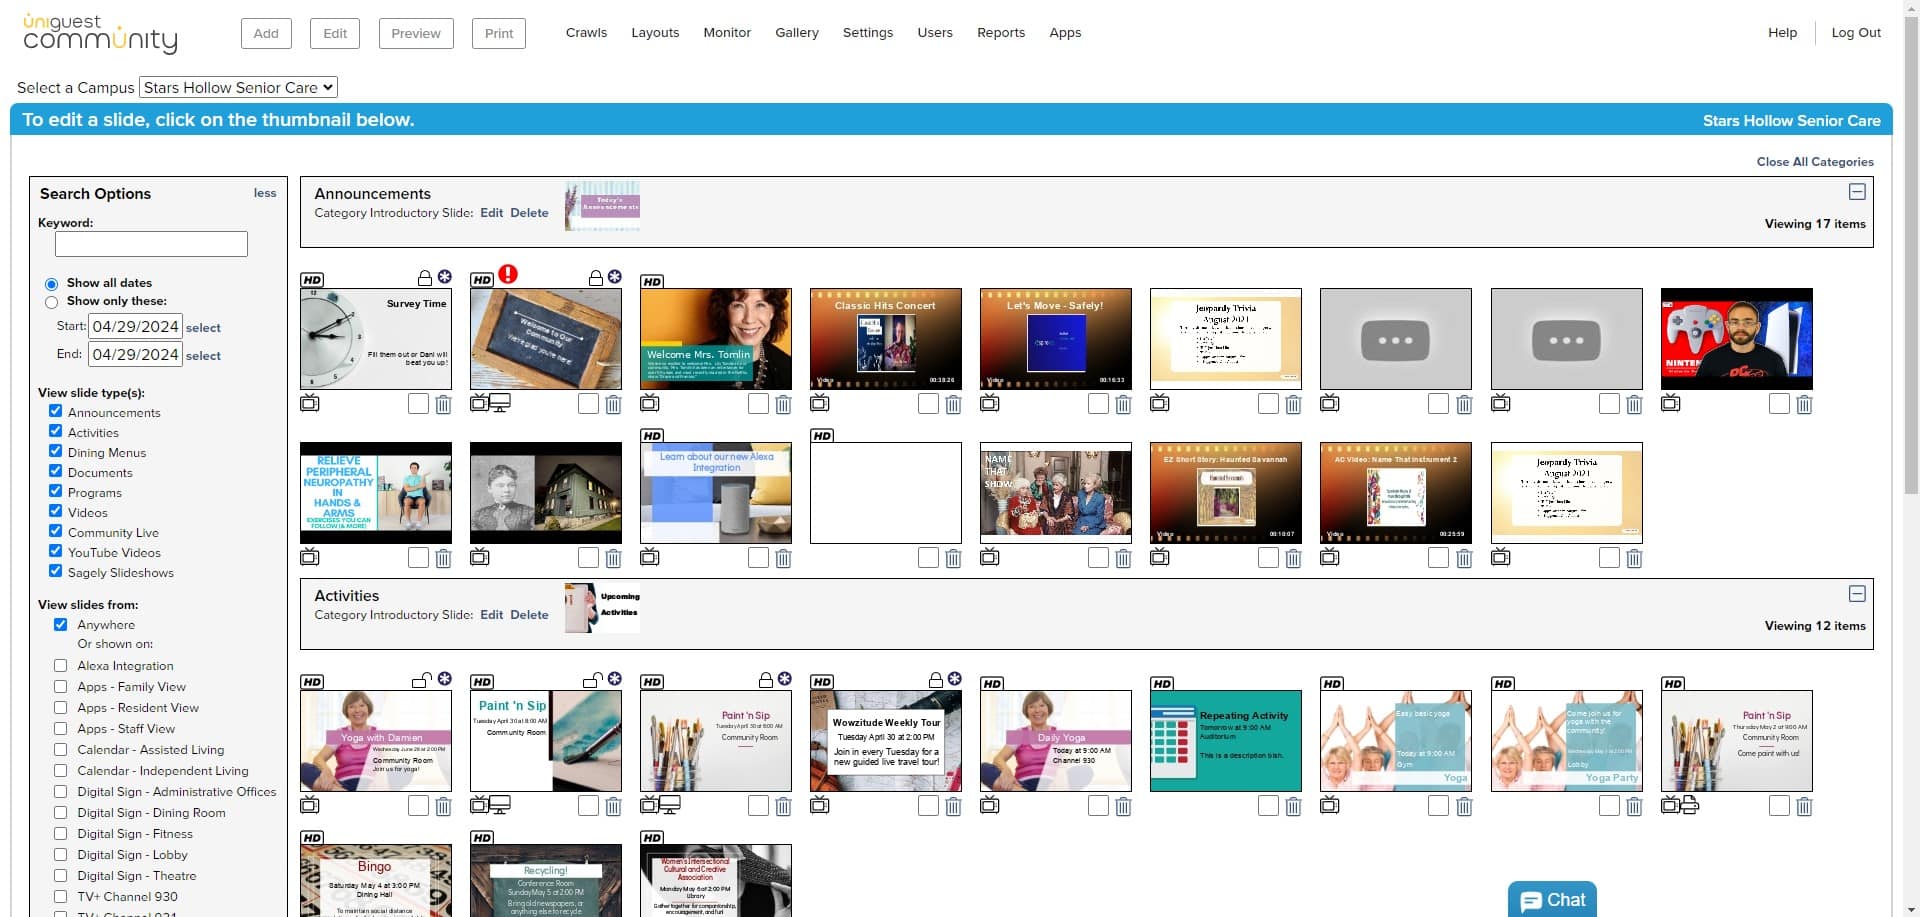Click the TV and monitor icon under chalkboard slide
This screenshot has height=917, width=1920.
pos(490,403)
